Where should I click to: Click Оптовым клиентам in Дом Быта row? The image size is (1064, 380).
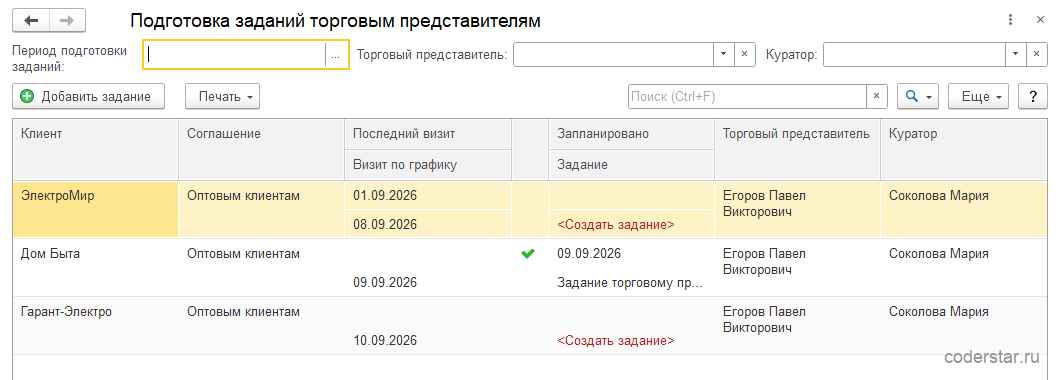[x=243, y=254]
